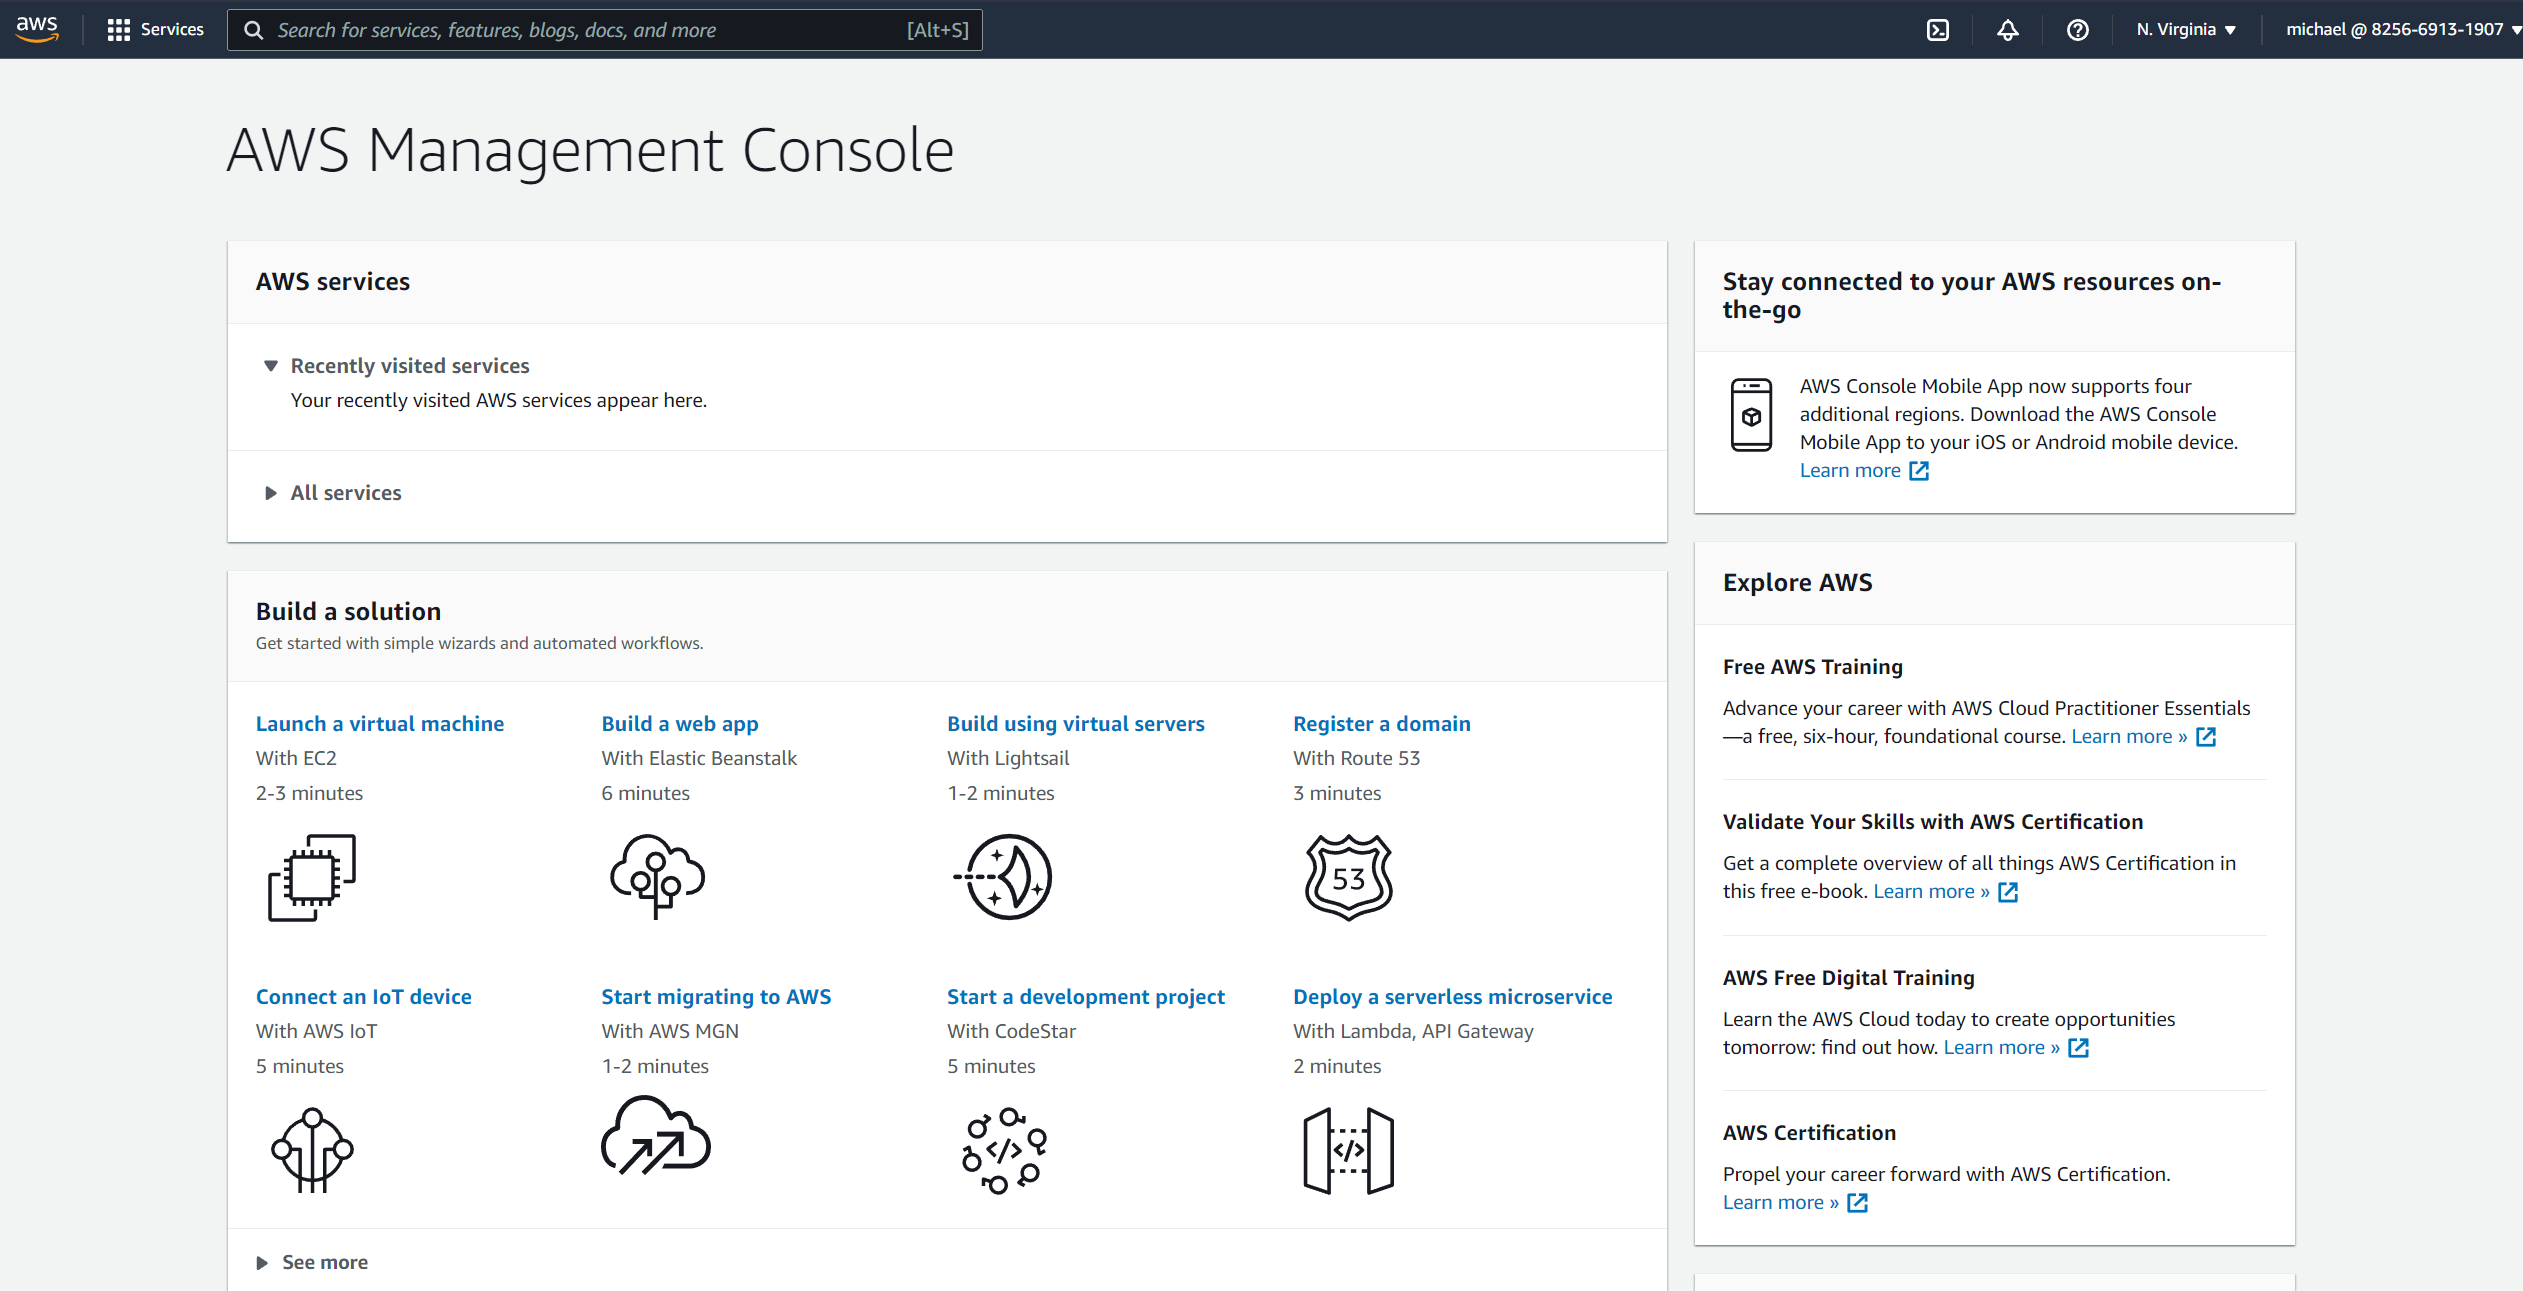Image resolution: width=2523 pixels, height=1291 pixels.
Task: Open Launch a virtual machine link
Action: pyautogui.click(x=380, y=724)
